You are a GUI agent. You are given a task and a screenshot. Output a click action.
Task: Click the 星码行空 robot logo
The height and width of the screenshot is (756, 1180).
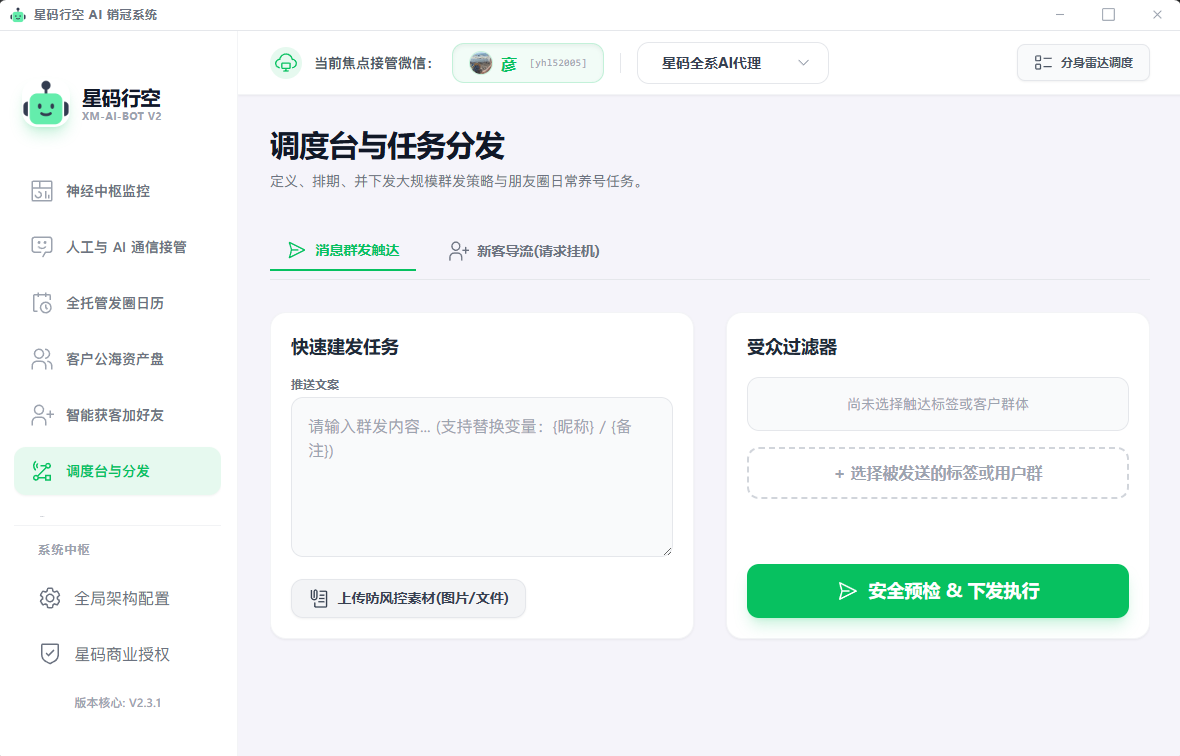44,104
